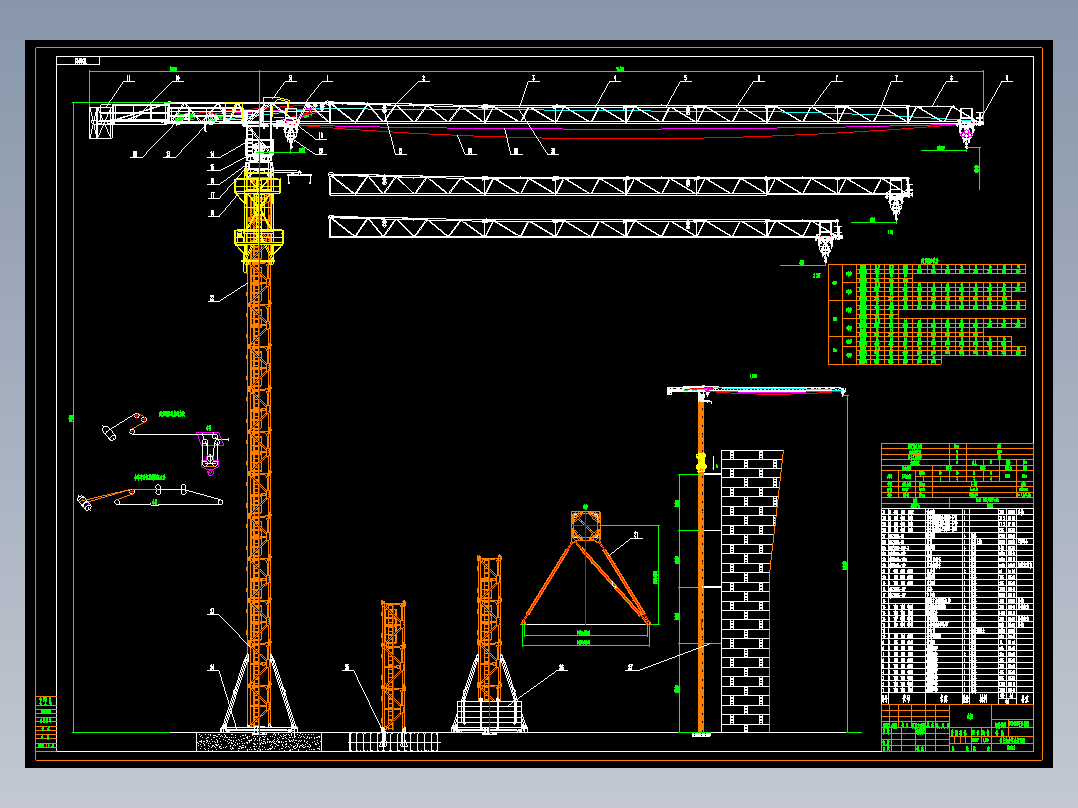Open the green load chart table

click(x=927, y=313)
